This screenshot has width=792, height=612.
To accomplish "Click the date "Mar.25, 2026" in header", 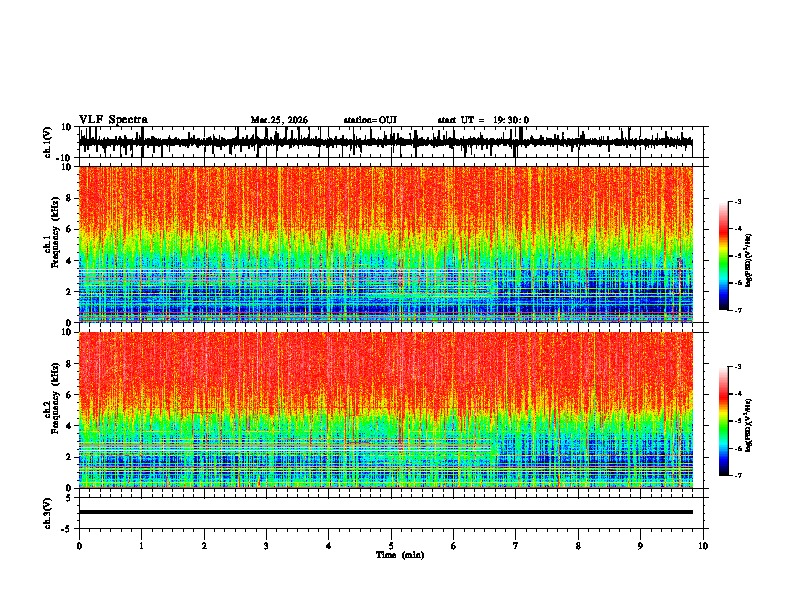I will click(279, 120).
